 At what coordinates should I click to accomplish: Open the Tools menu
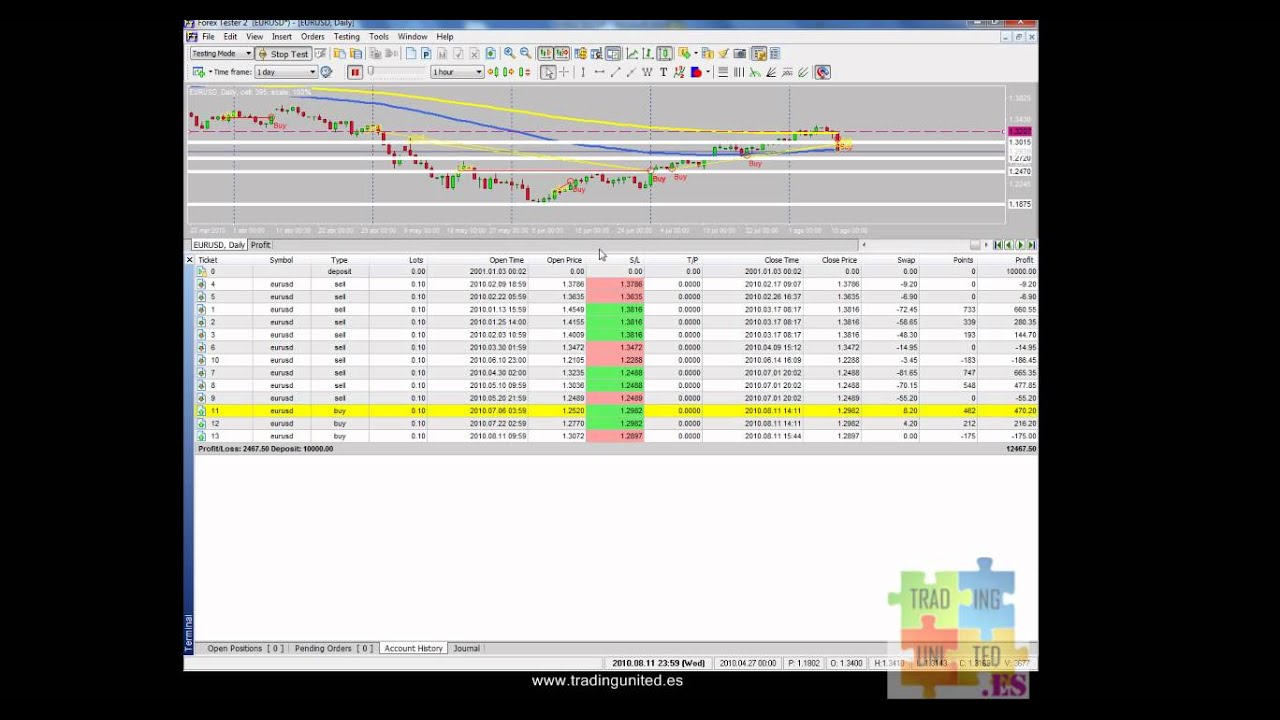(378, 37)
